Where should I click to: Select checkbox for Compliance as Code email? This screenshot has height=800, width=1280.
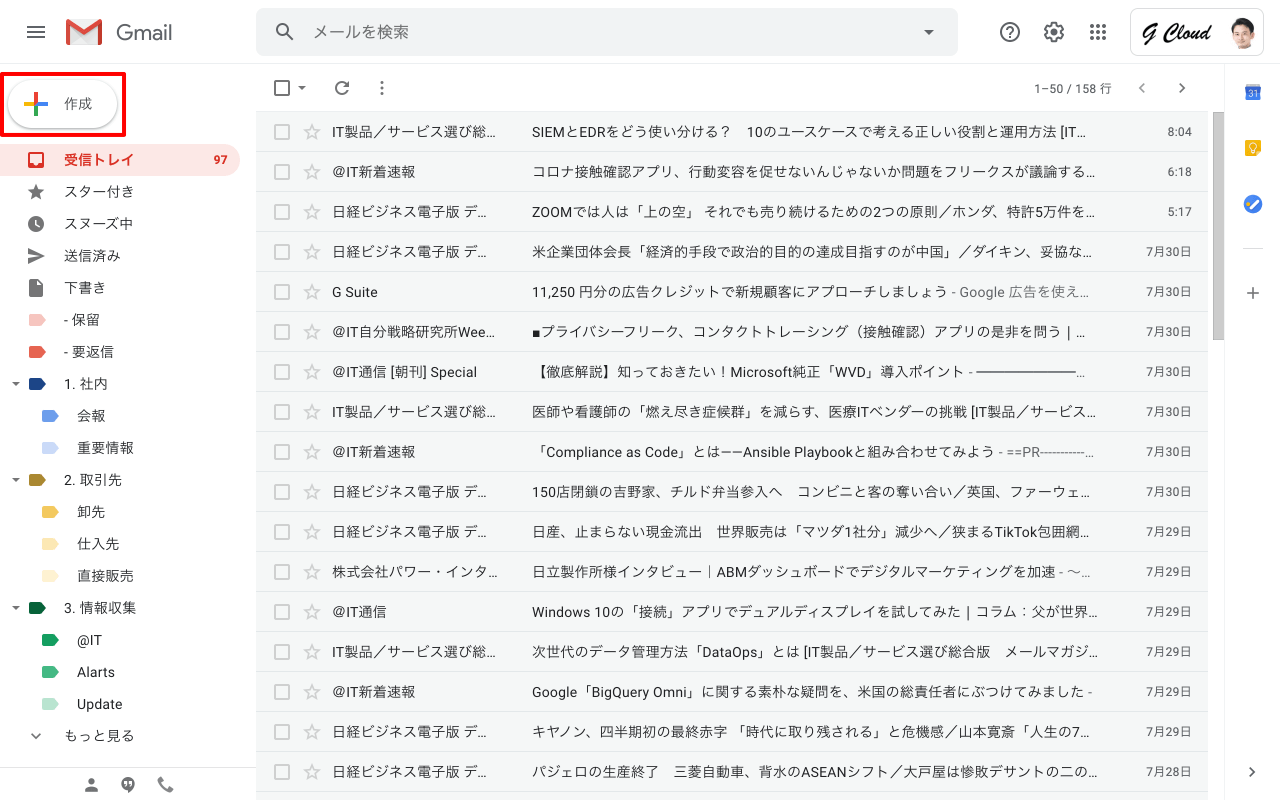(282, 452)
